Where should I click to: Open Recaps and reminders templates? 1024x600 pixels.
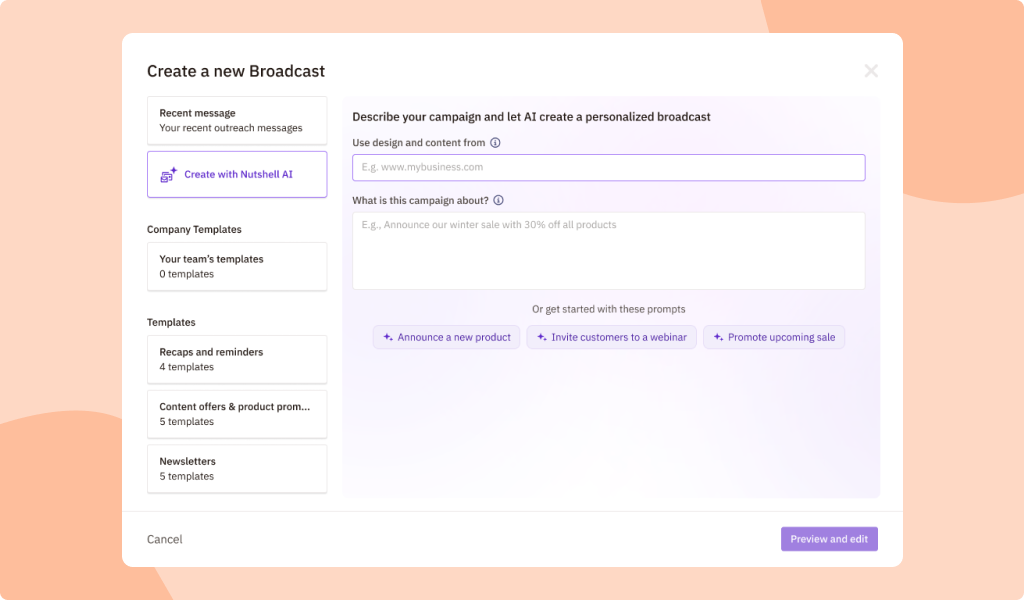click(237, 359)
